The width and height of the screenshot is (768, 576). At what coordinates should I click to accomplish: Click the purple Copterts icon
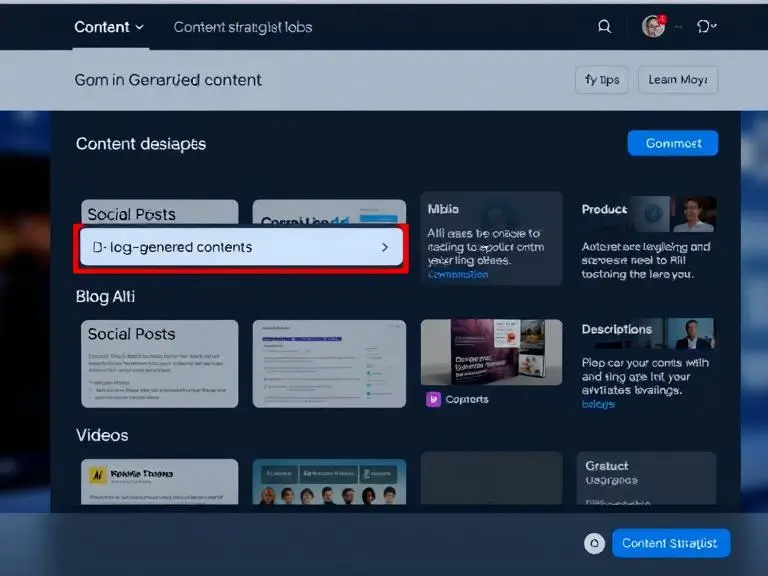[433, 399]
